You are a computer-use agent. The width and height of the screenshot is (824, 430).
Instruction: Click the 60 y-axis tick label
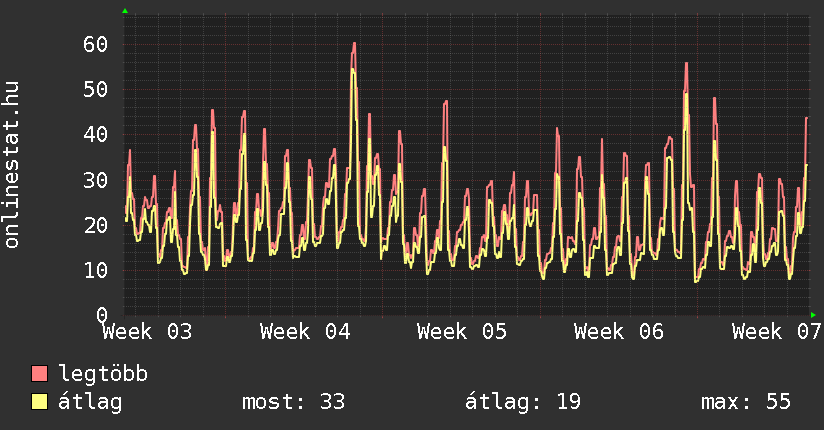point(95,44)
